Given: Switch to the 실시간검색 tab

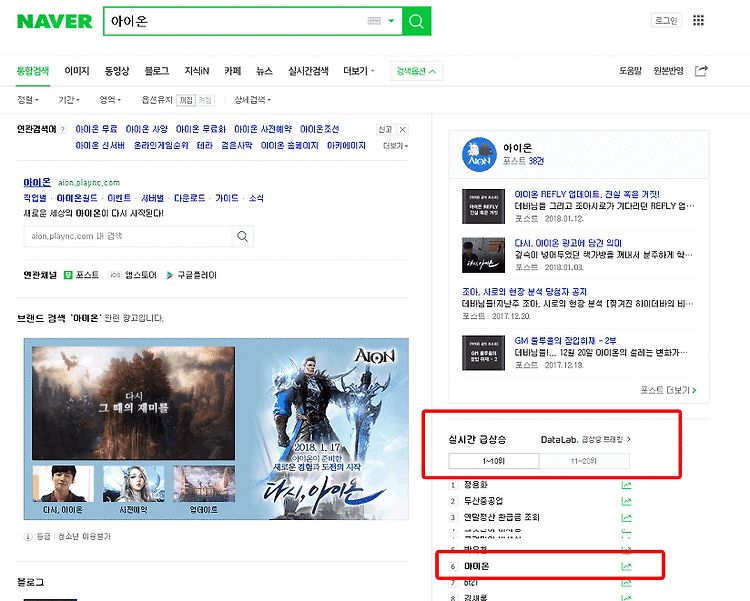Looking at the screenshot, I should pyautogui.click(x=308, y=71).
